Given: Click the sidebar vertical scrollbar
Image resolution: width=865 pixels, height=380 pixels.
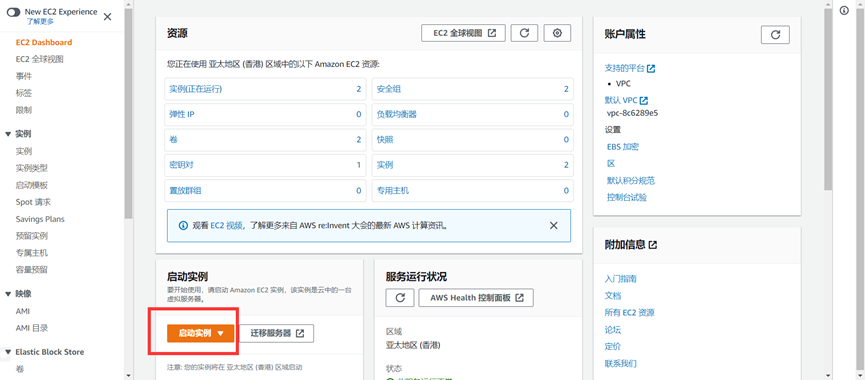Looking at the screenshot, I should (128, 113).
